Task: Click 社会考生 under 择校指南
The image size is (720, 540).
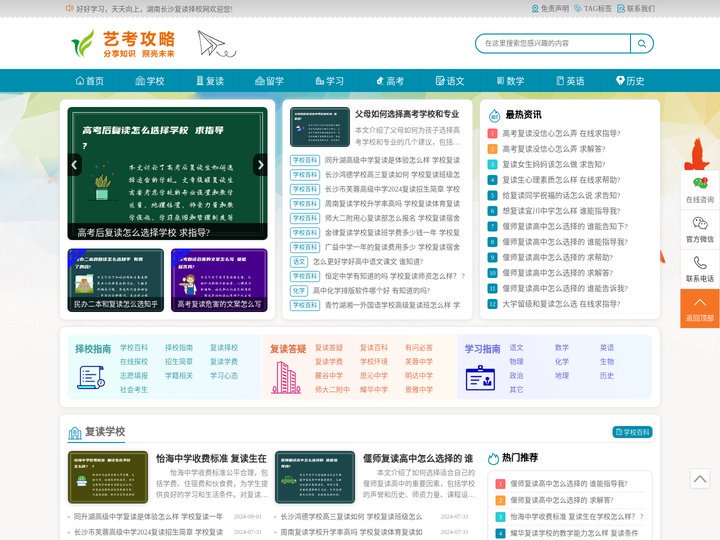Action: coord(134,390)
